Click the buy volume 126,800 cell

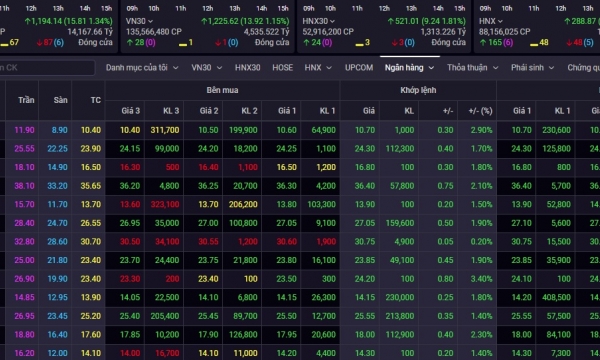[x=243, y=335]
